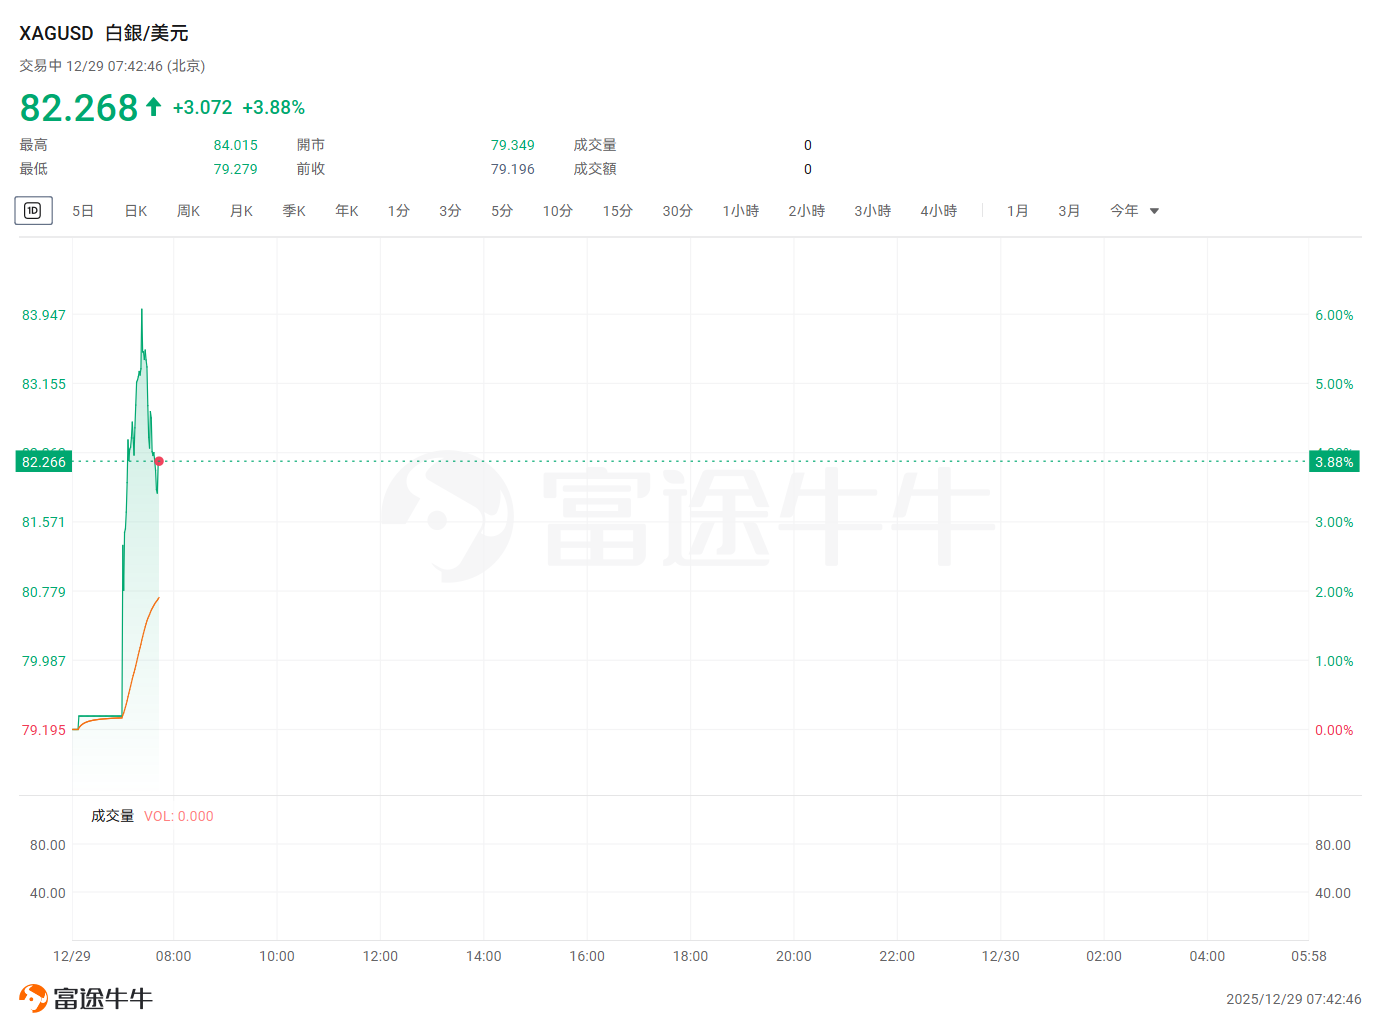Click the green 3.88% percentage label
The image size is (1381, 1031).
pos(1334,462)
